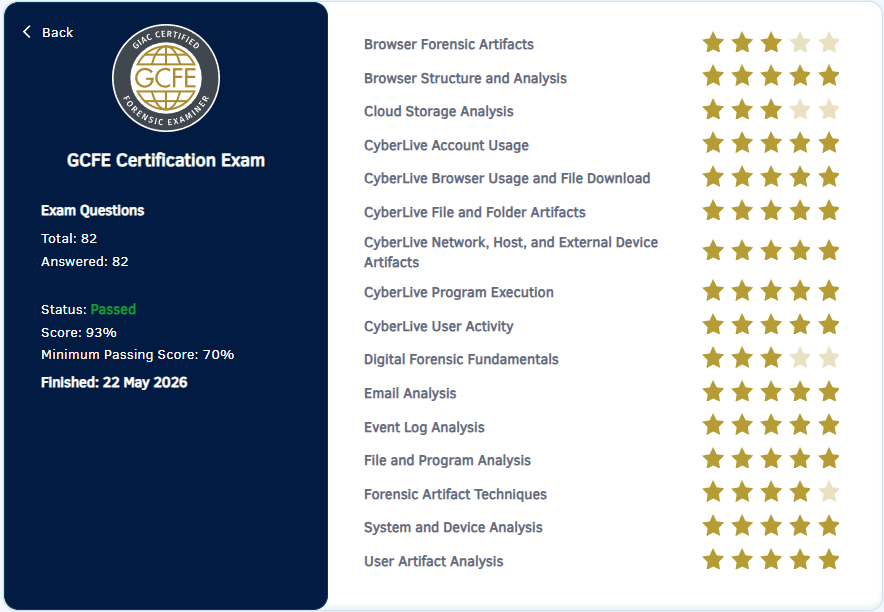Click the Answered: 82 text
The width and height of the screenshot is (884, 612).
tap(85, 261)
